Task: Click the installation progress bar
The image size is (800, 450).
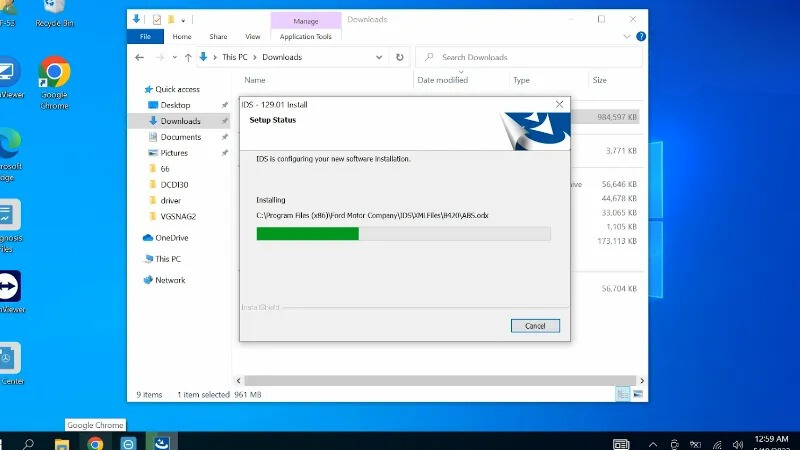Action: [x=403, y=234]
